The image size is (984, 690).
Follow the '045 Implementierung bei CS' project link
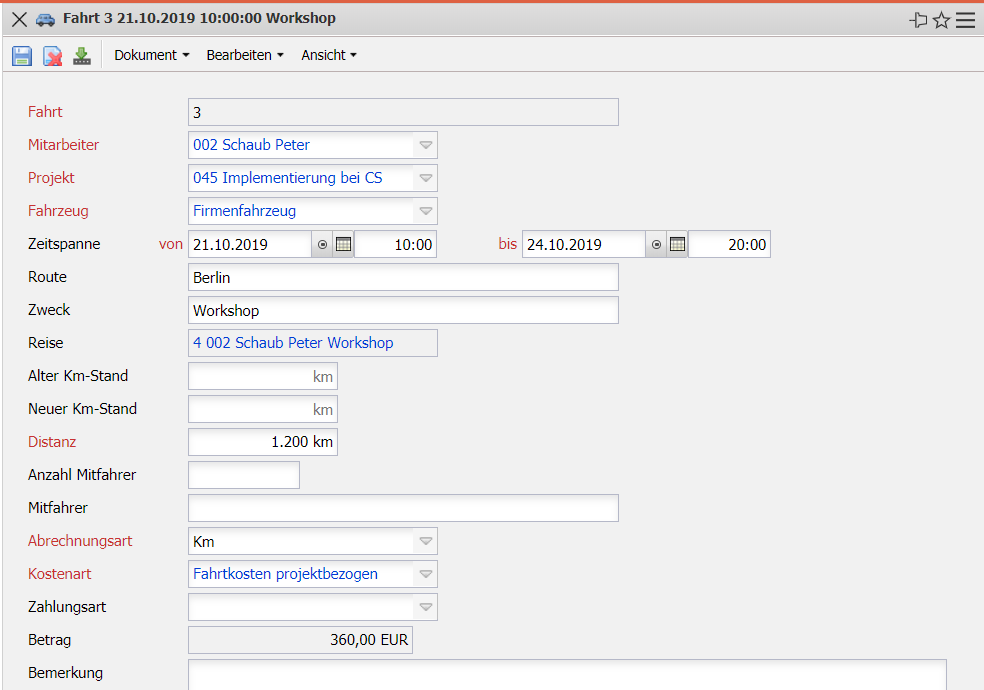[x=288, y=178]
